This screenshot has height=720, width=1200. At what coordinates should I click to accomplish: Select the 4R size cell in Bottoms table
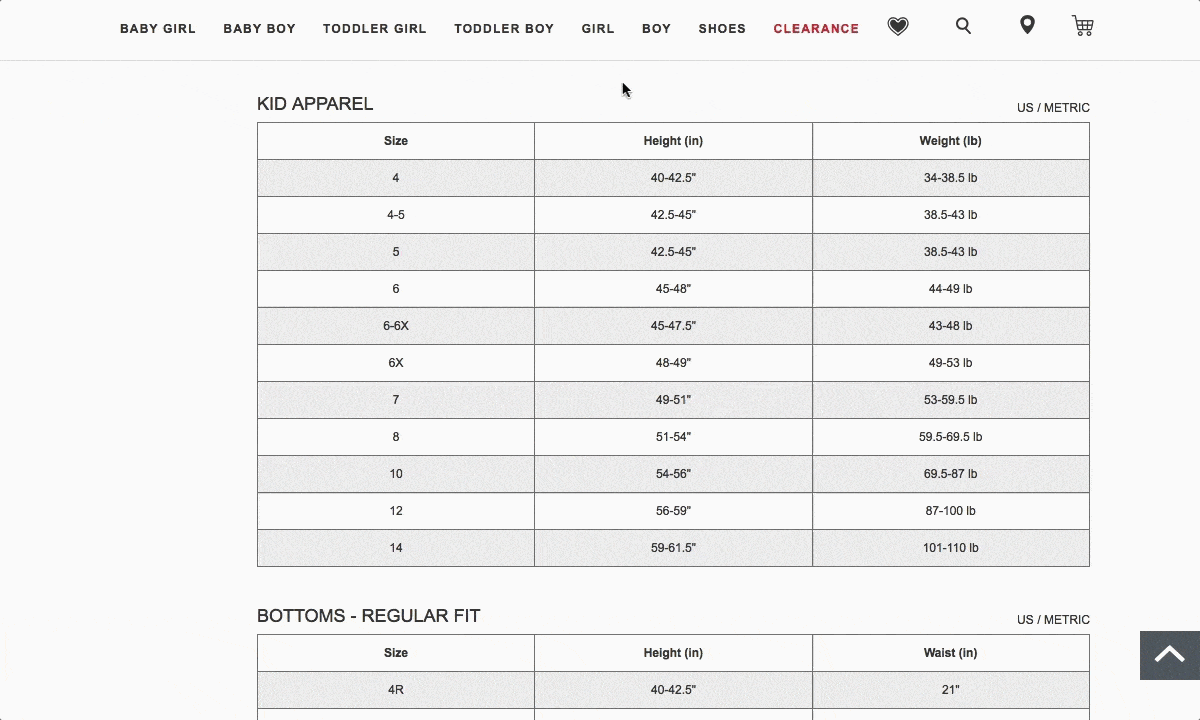tap(396, 690)
